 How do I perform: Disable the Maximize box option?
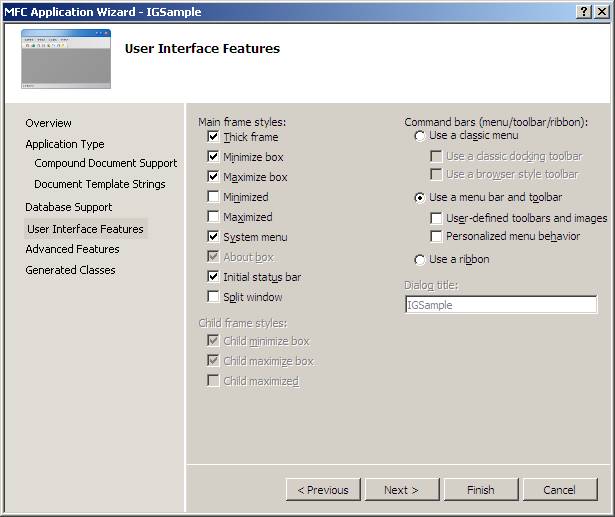coord(214,177)
